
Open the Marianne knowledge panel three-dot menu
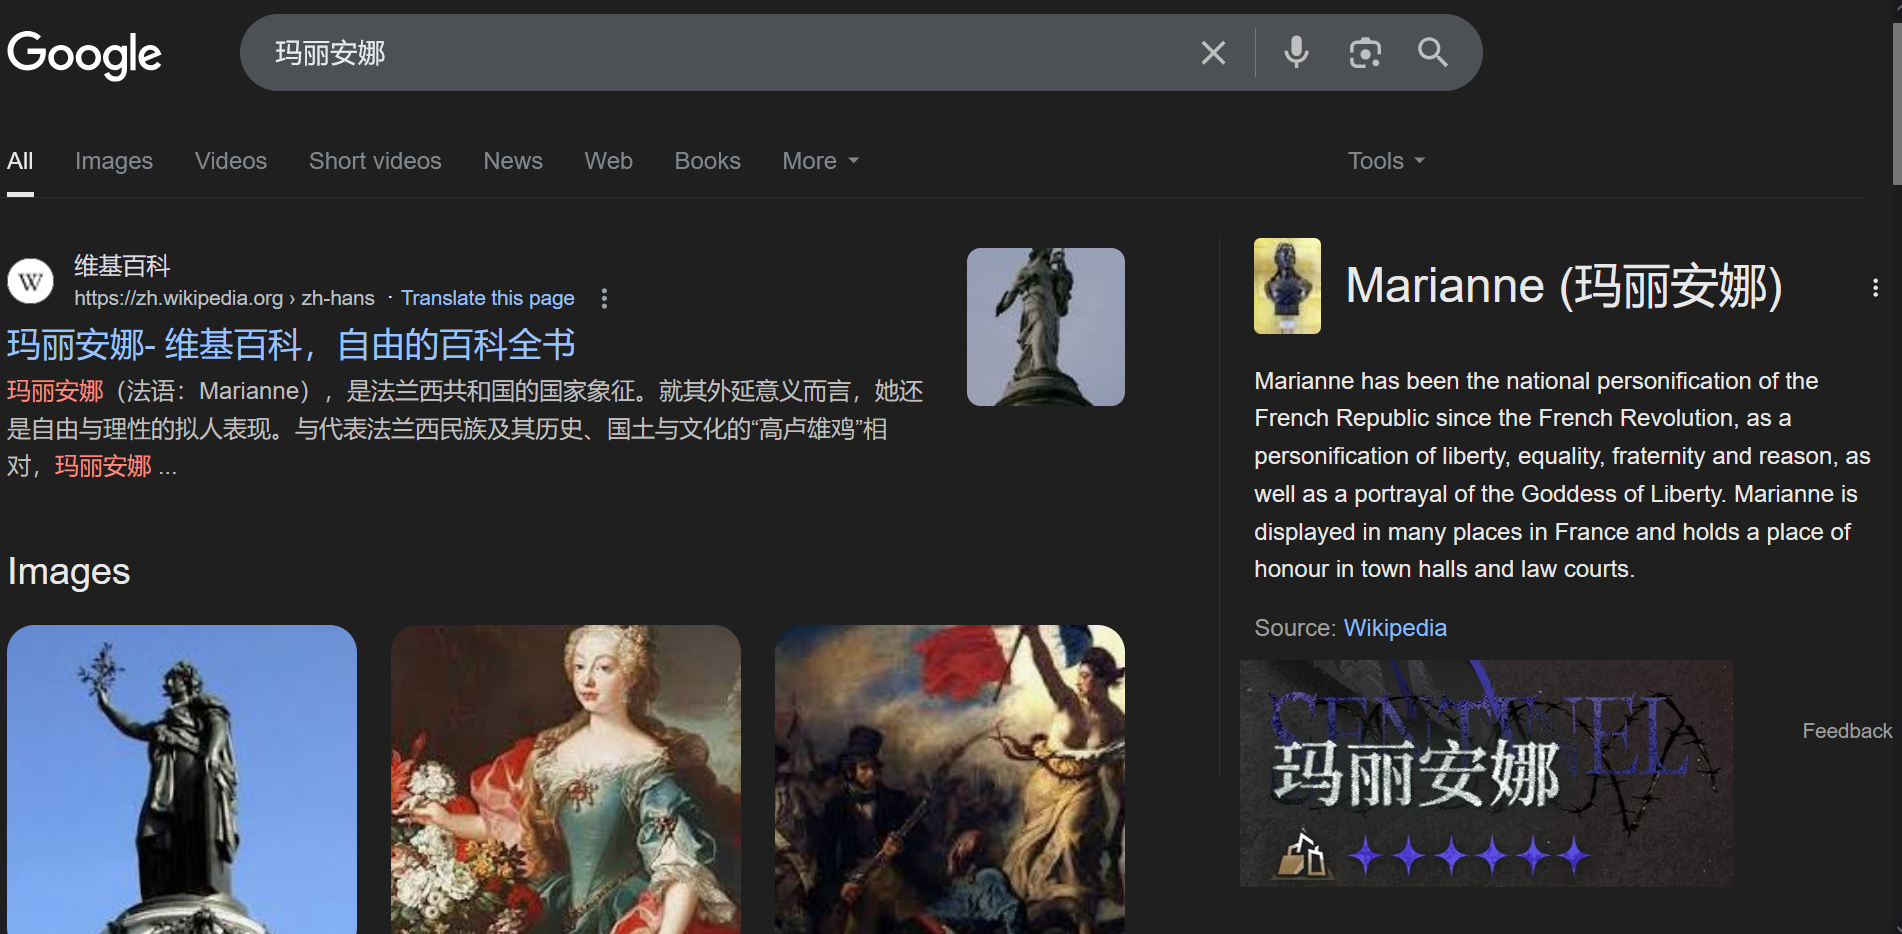[x=1875, y=288]
